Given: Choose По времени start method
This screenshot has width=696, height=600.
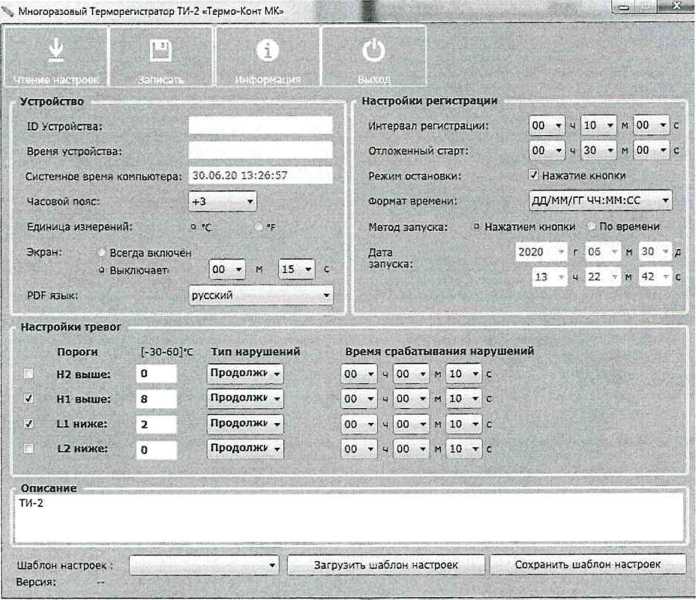Looking at the screenshot, I should tap(591, 227).
